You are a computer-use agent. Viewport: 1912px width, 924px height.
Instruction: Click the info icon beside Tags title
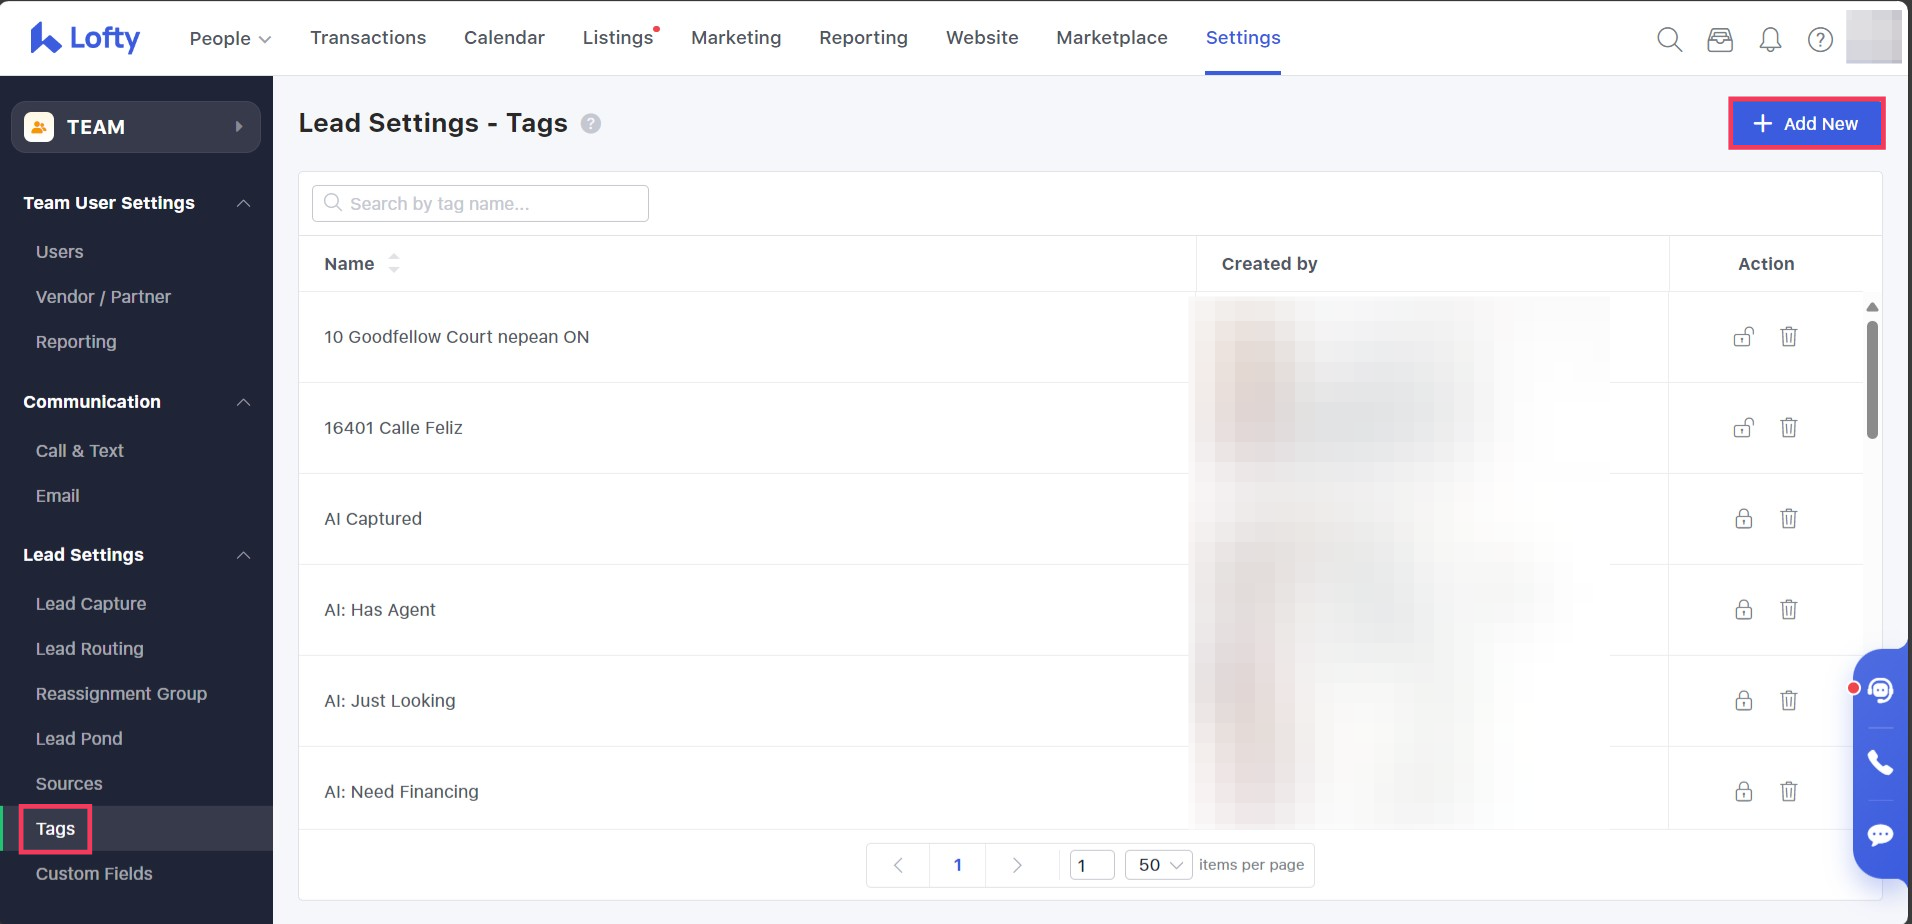point(591,124)
